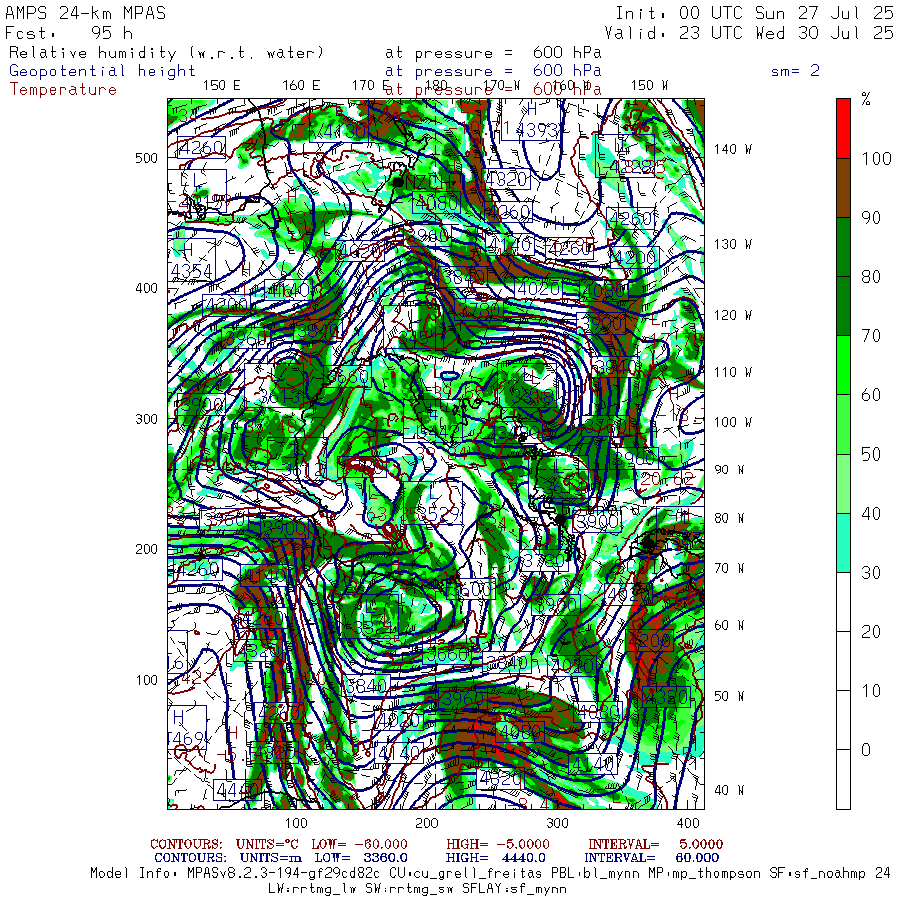Click the dark green 70–80% colorbar segment
Screen dimensions: 900x900
[843, 306]
